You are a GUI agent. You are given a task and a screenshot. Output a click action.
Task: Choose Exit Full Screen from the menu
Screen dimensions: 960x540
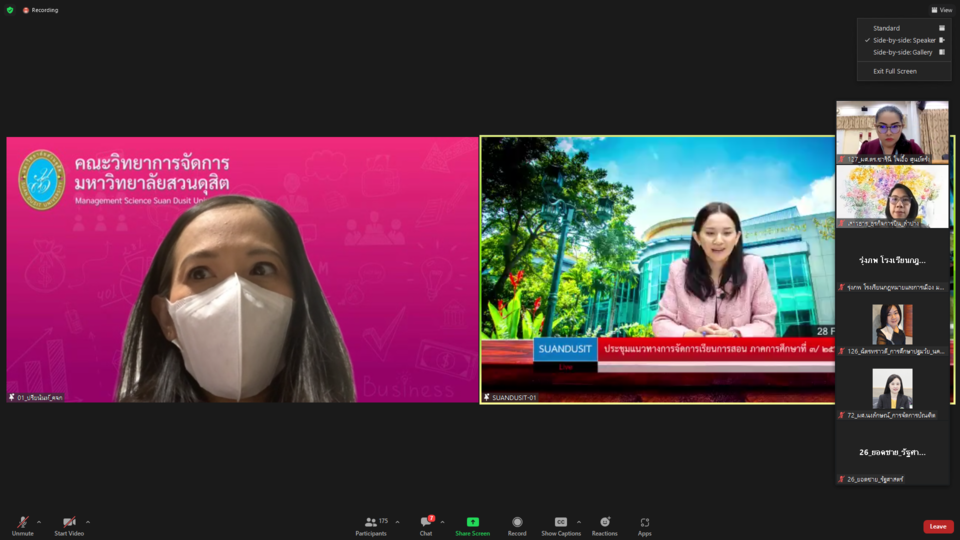[904, 71]
